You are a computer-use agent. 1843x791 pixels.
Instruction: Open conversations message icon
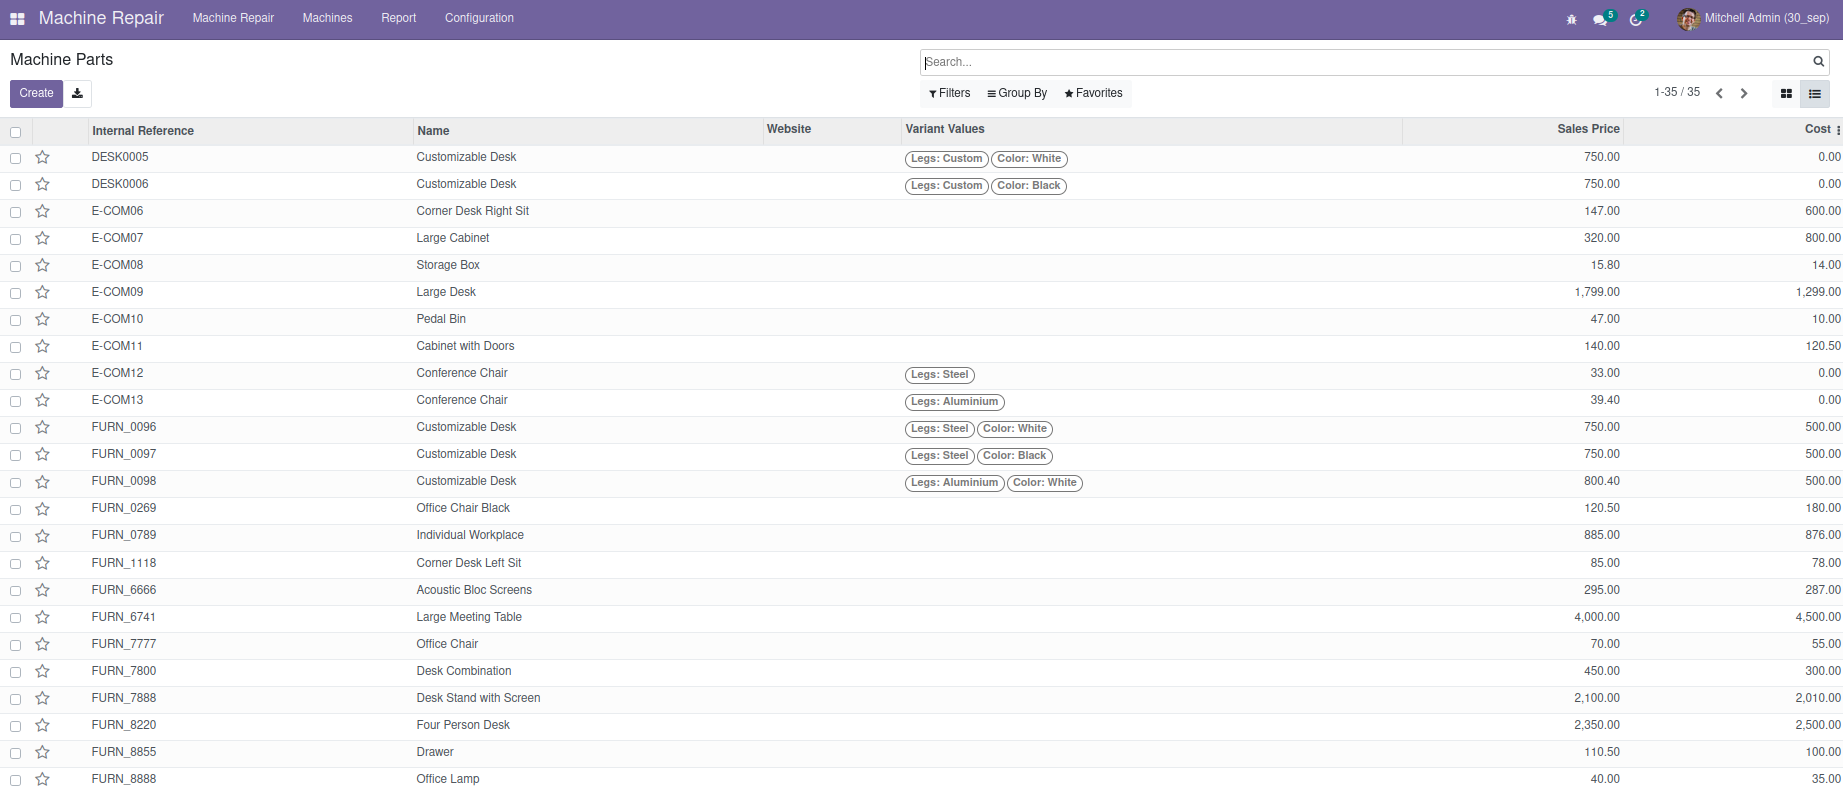[x=1600, y=19]
